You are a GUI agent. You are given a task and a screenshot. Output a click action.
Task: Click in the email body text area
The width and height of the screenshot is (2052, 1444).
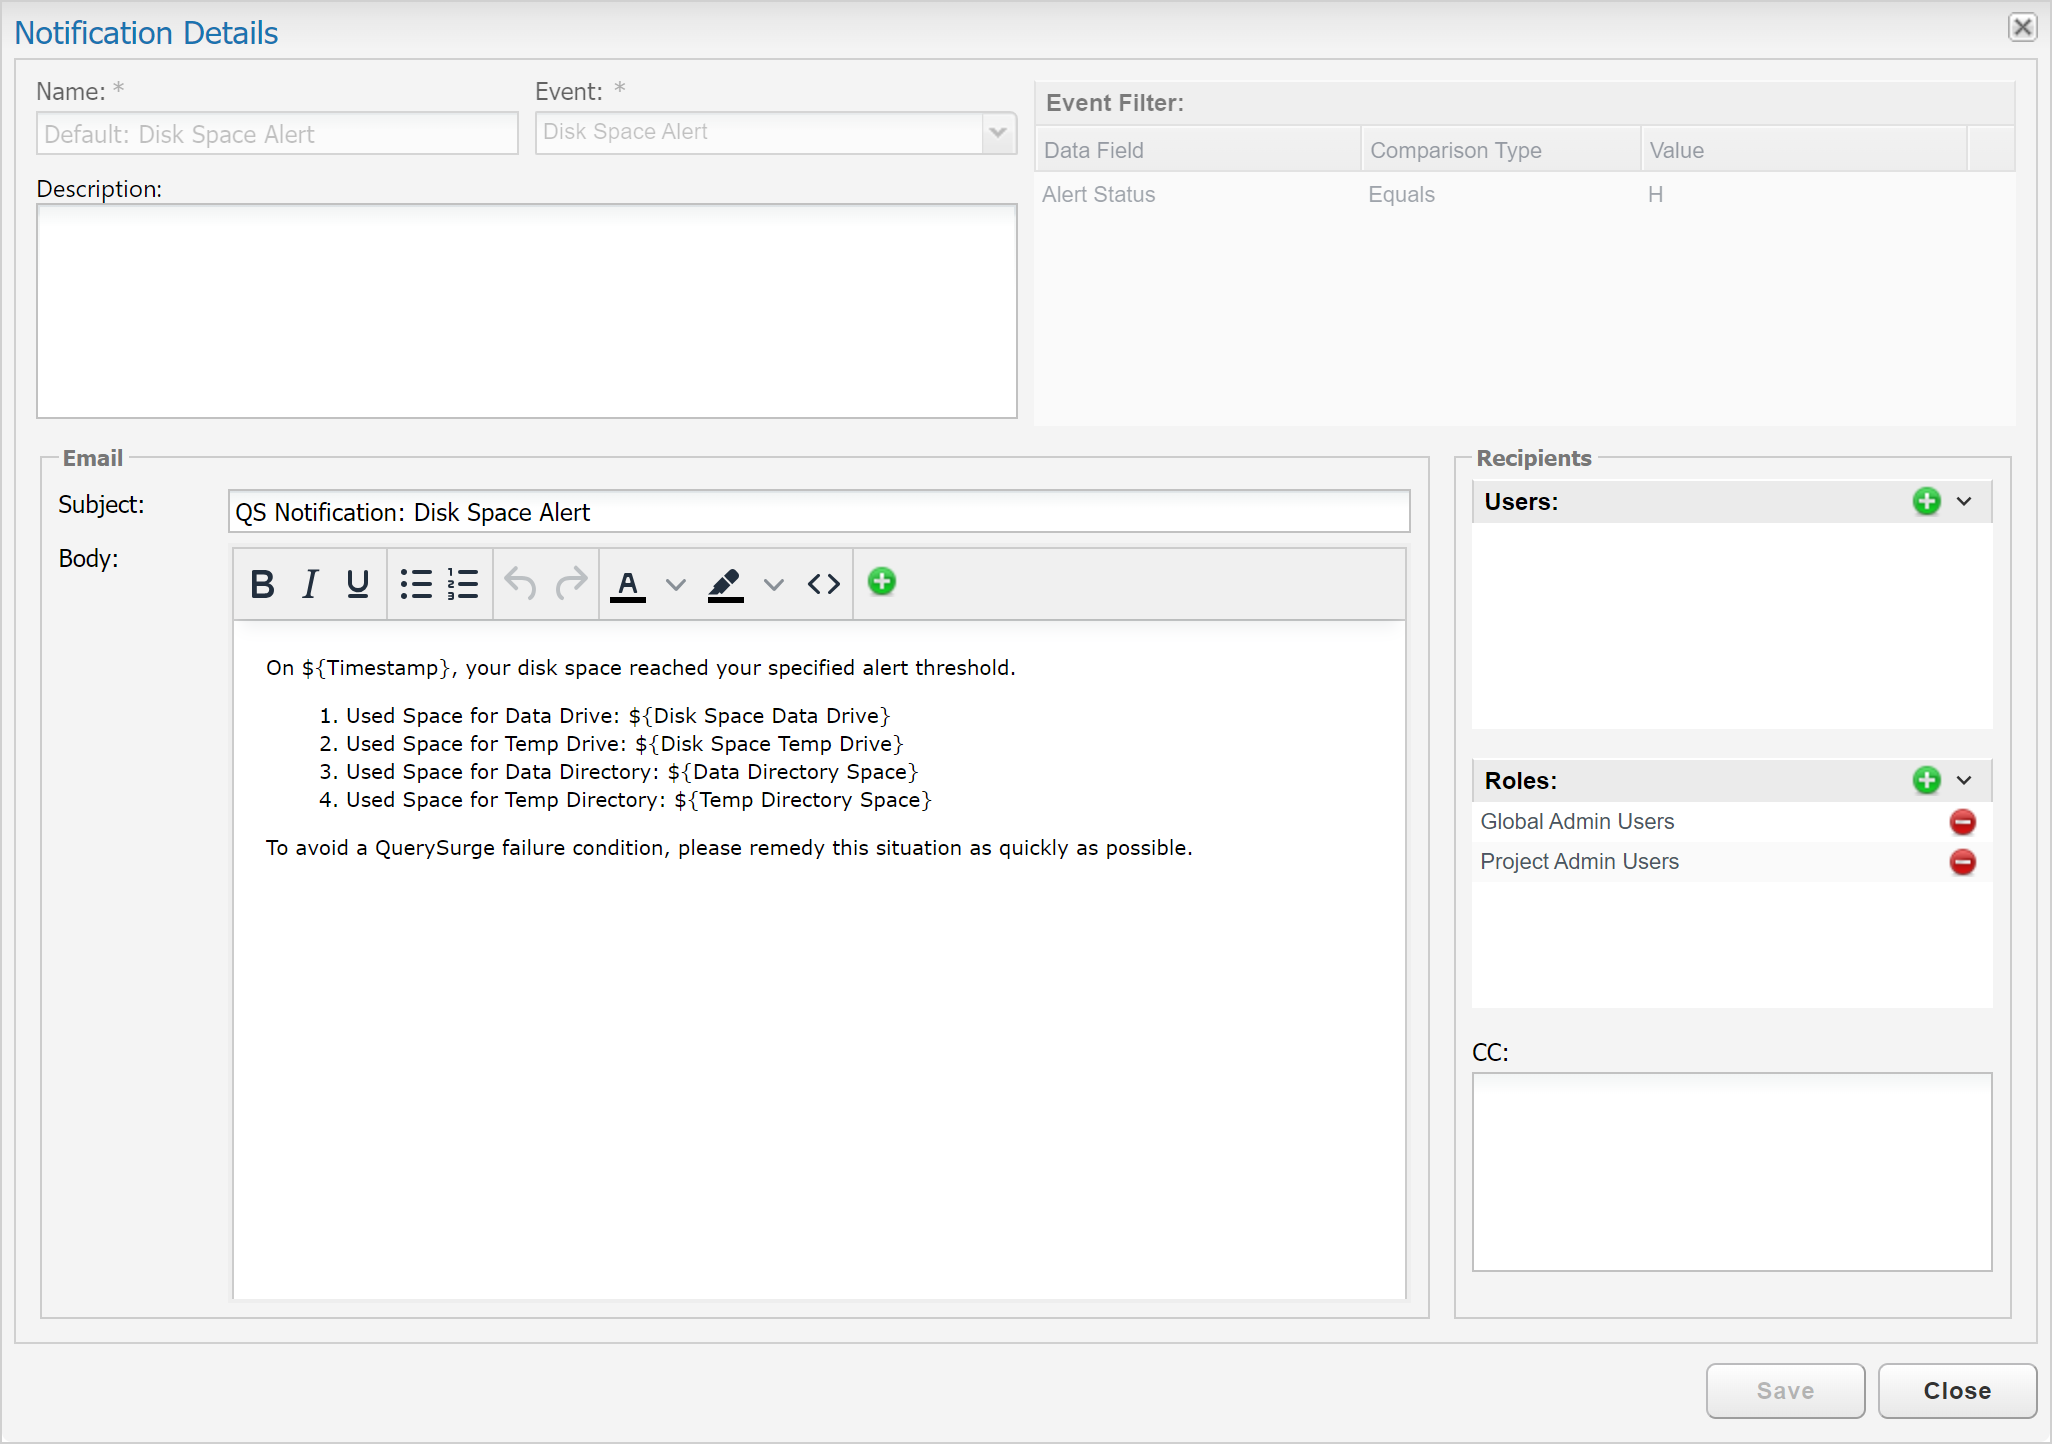pos(819,960)
